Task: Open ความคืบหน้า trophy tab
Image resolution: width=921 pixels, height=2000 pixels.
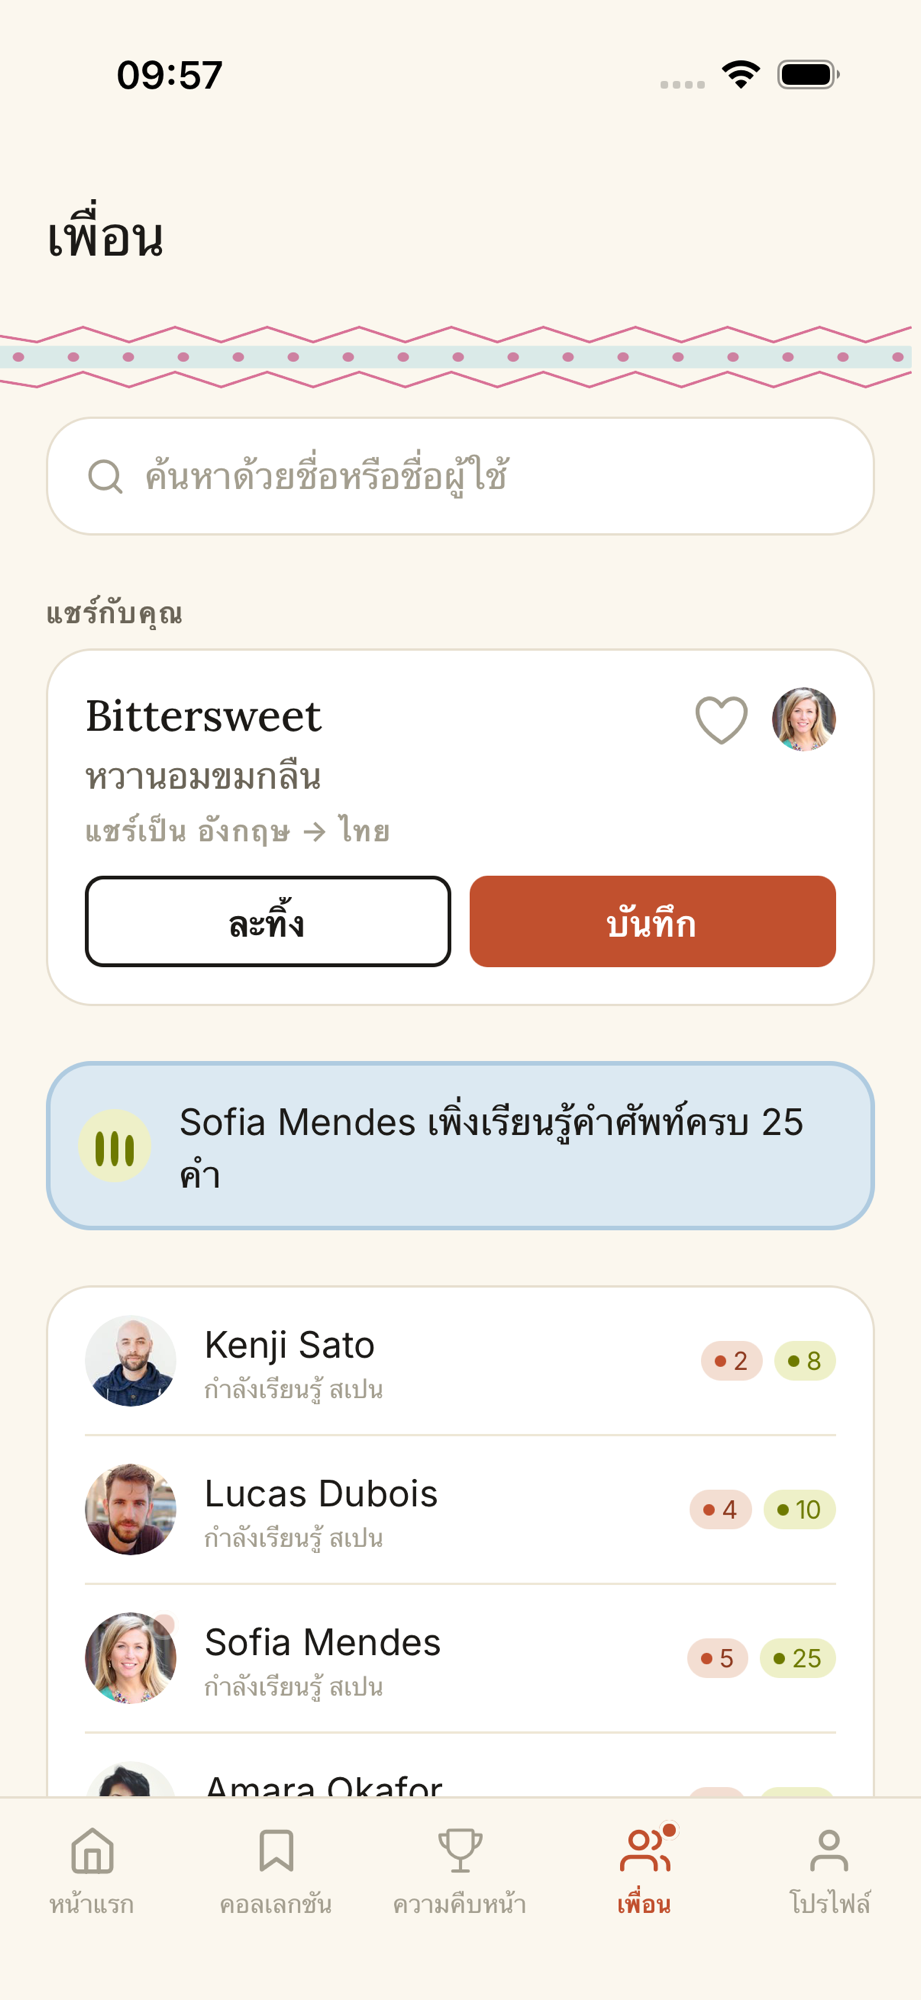Action: tap(460, 1872)
